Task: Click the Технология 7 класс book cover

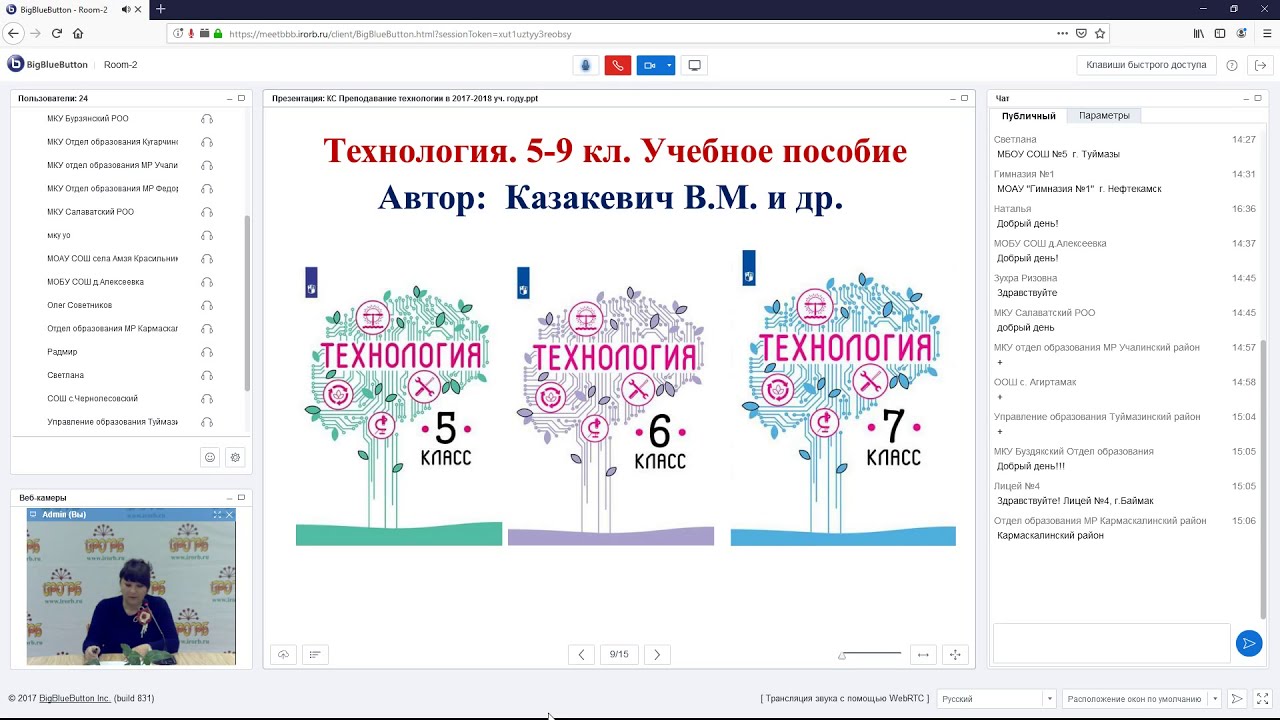Action: click(843, 398)
